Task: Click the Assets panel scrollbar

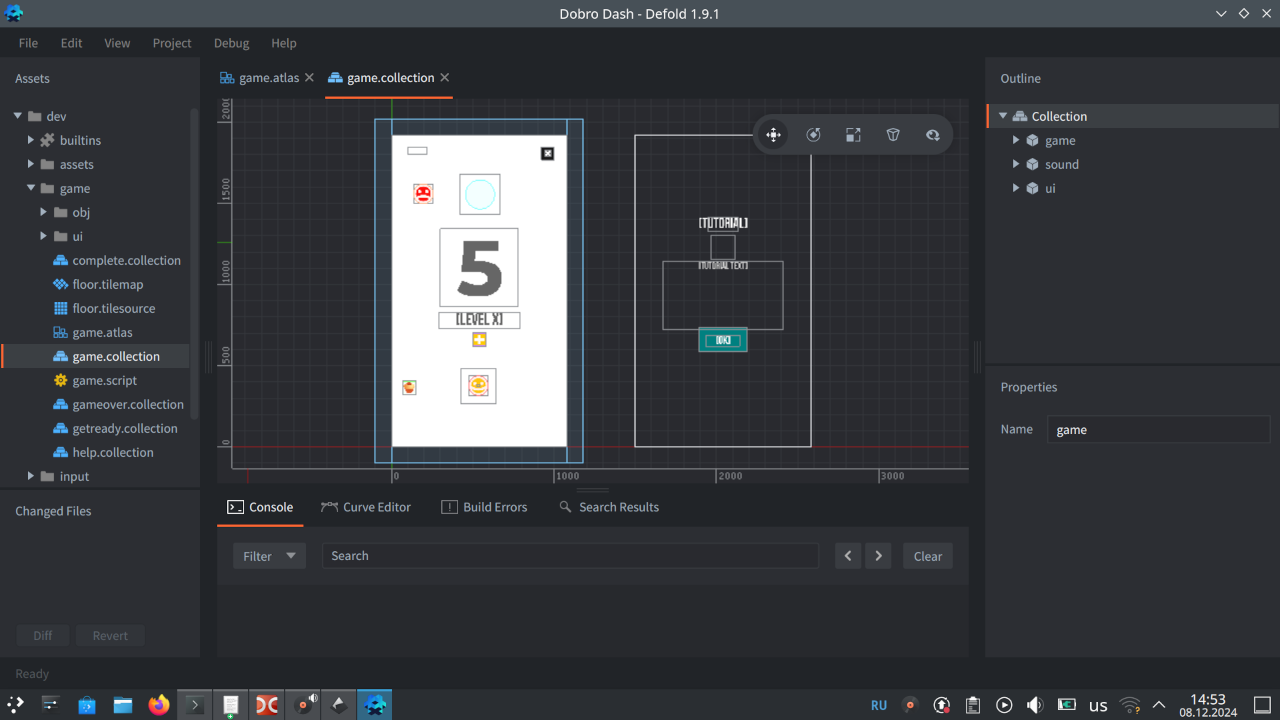Action: click(x=194, y=264)
